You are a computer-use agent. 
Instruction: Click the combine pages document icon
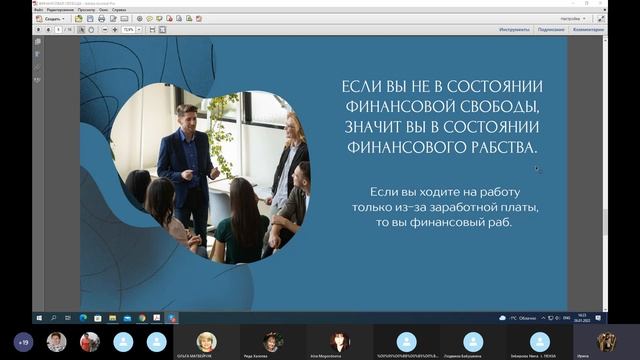179,19
